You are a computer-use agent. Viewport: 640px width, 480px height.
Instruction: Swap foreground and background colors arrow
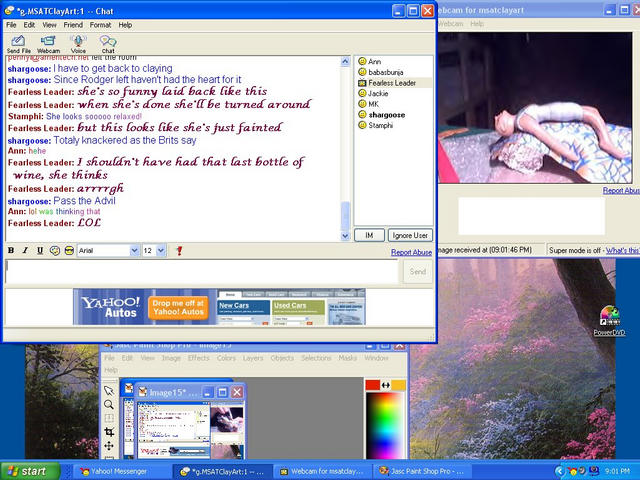386,385
